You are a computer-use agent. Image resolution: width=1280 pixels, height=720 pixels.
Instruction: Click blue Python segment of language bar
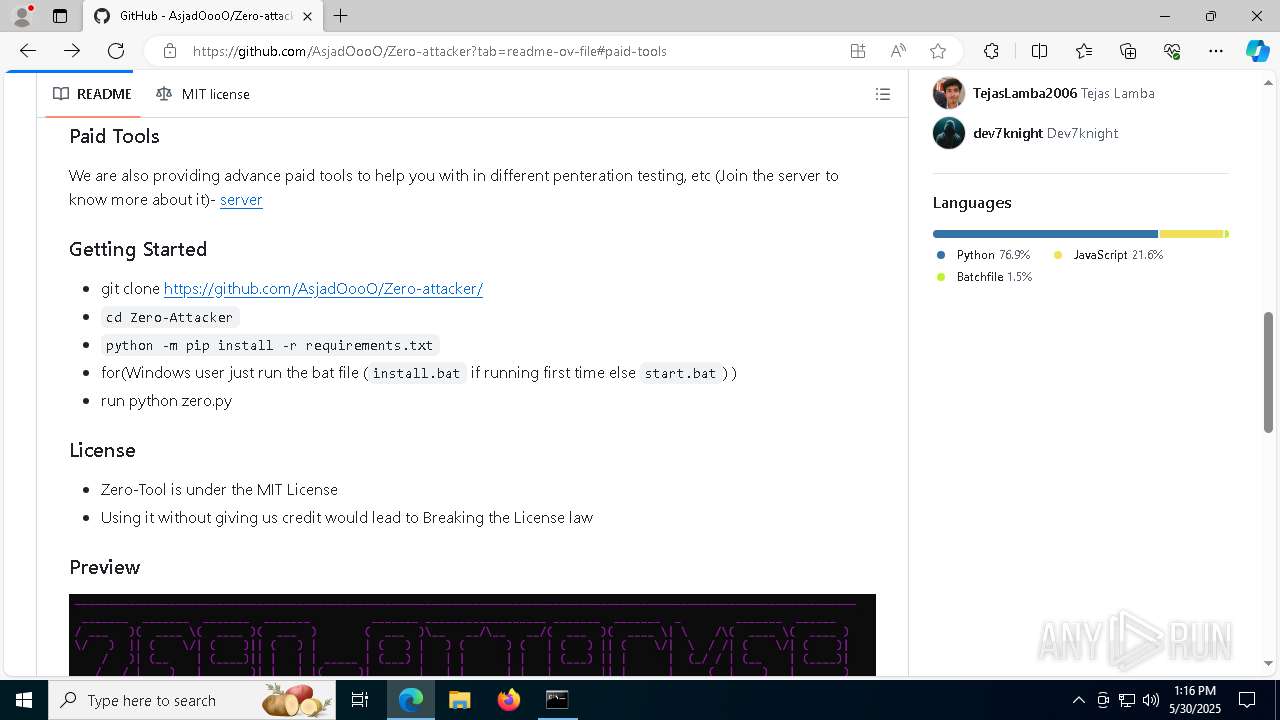pos(1045,234)
